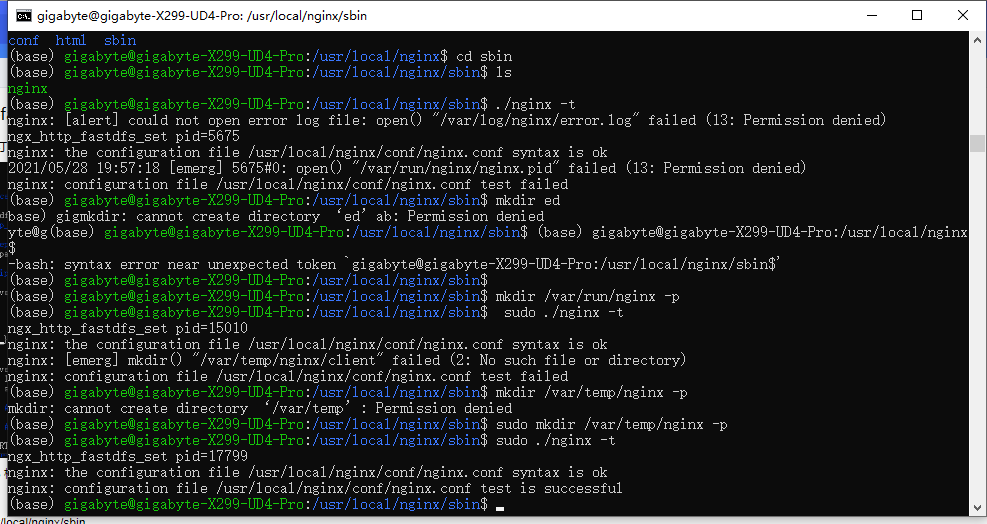Viewport: 987px width, 524px height.
Task: Click the 'test is successful' output line
Action: coord(314,488)
